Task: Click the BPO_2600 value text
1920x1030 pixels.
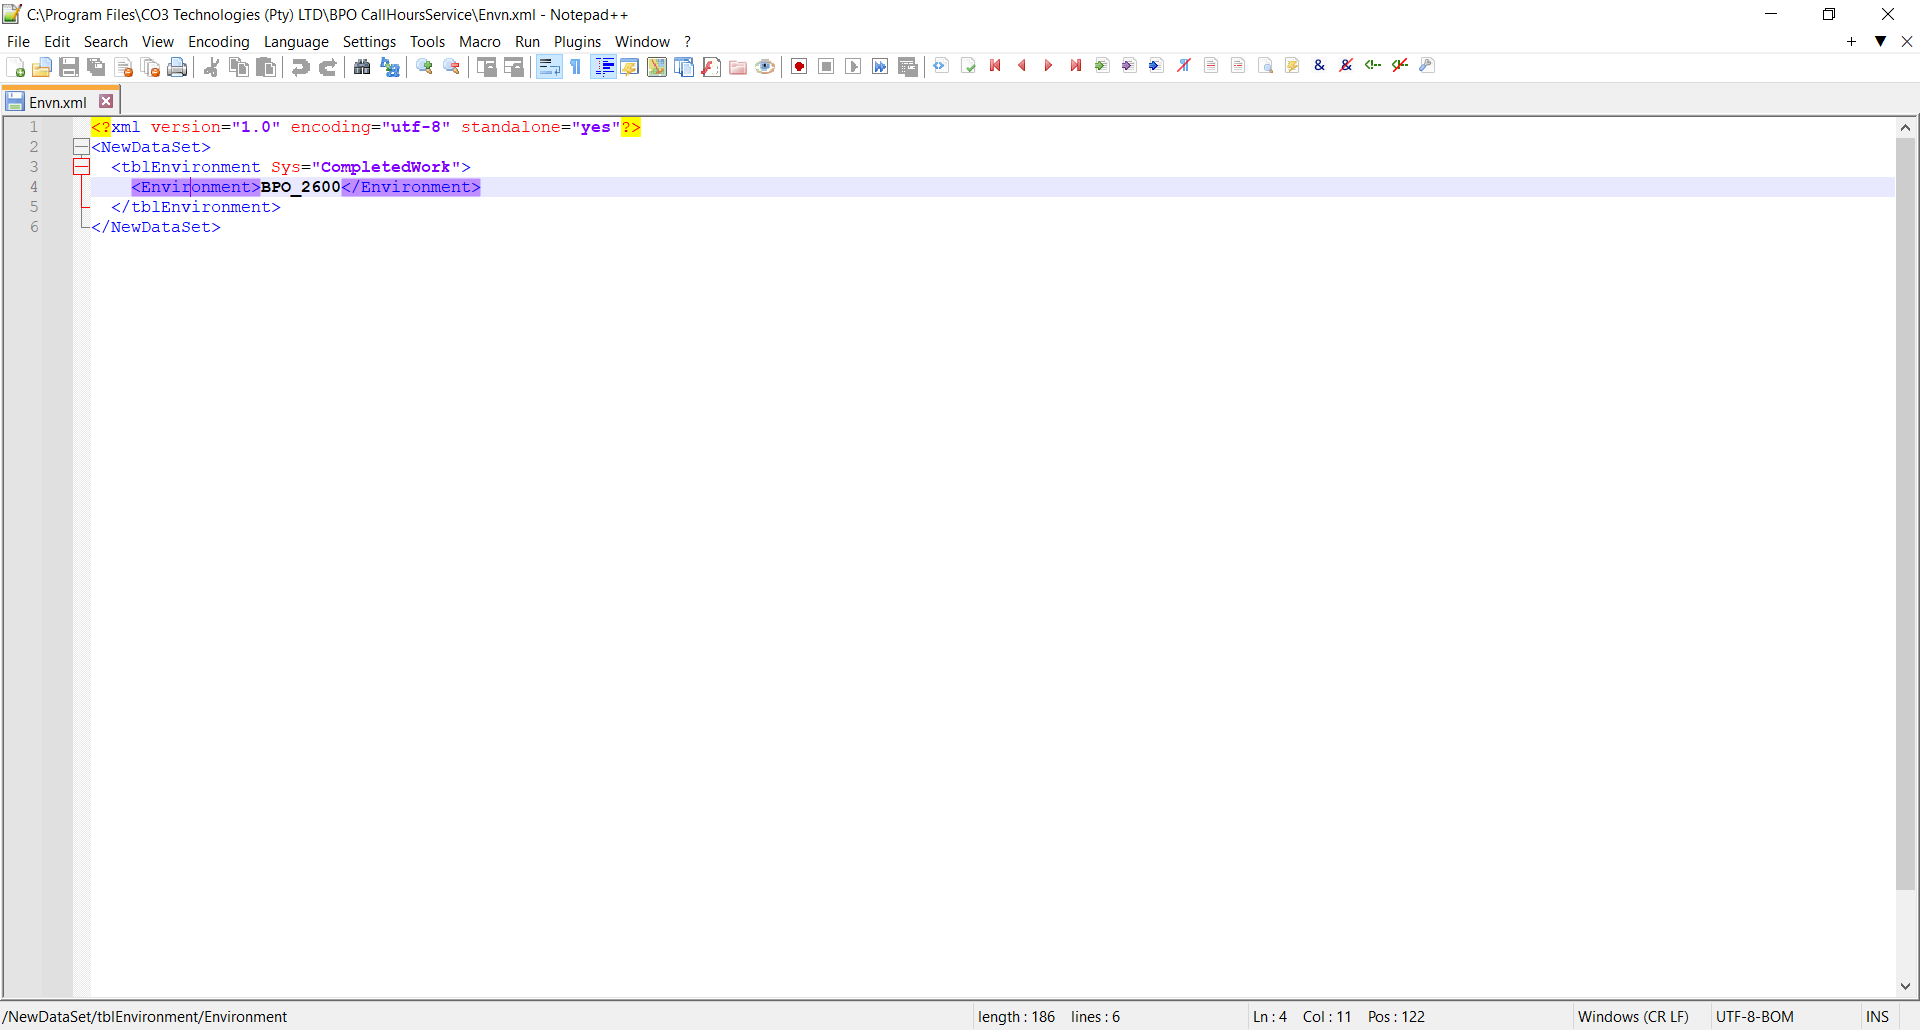Action: pyautogui.click(x=301, y=187)
